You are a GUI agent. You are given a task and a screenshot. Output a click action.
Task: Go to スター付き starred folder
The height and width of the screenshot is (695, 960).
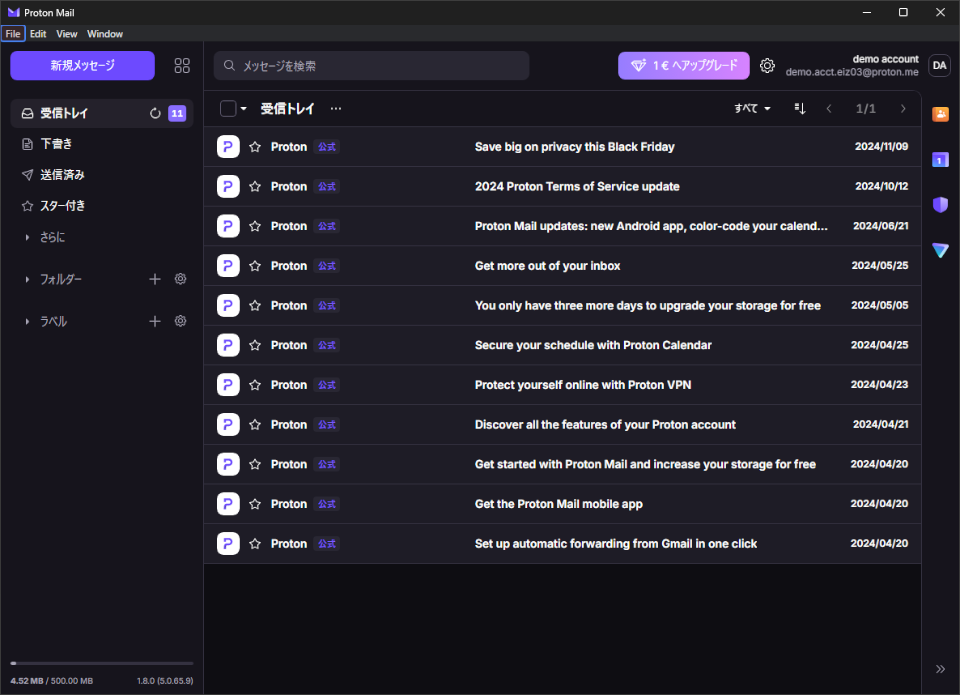tap(102, 206)
